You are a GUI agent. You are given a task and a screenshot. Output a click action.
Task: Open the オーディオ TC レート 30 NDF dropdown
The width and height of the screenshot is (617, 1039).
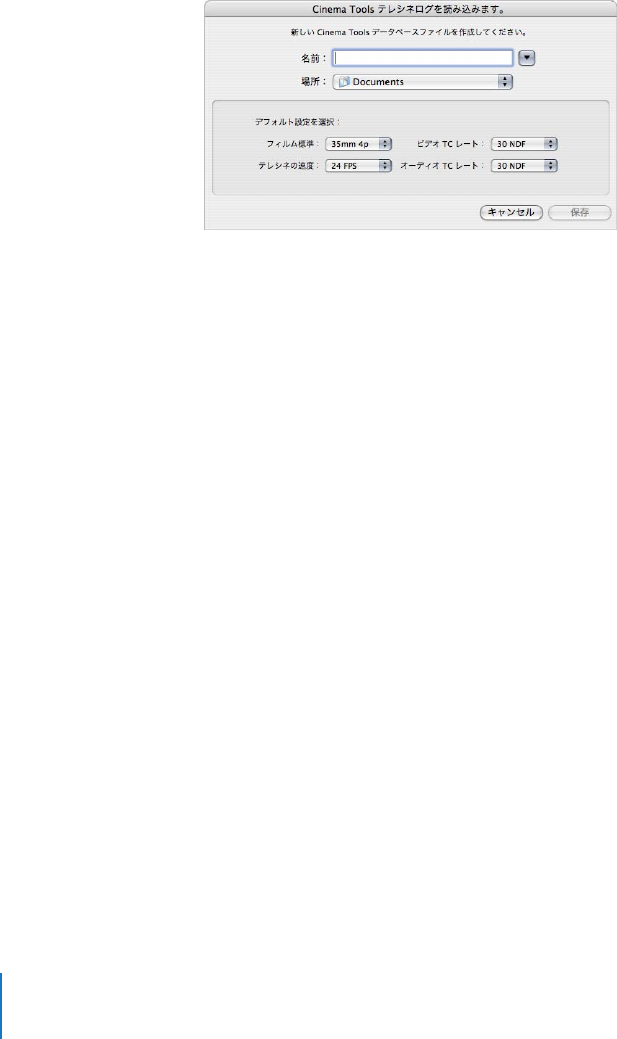[524, 166]
